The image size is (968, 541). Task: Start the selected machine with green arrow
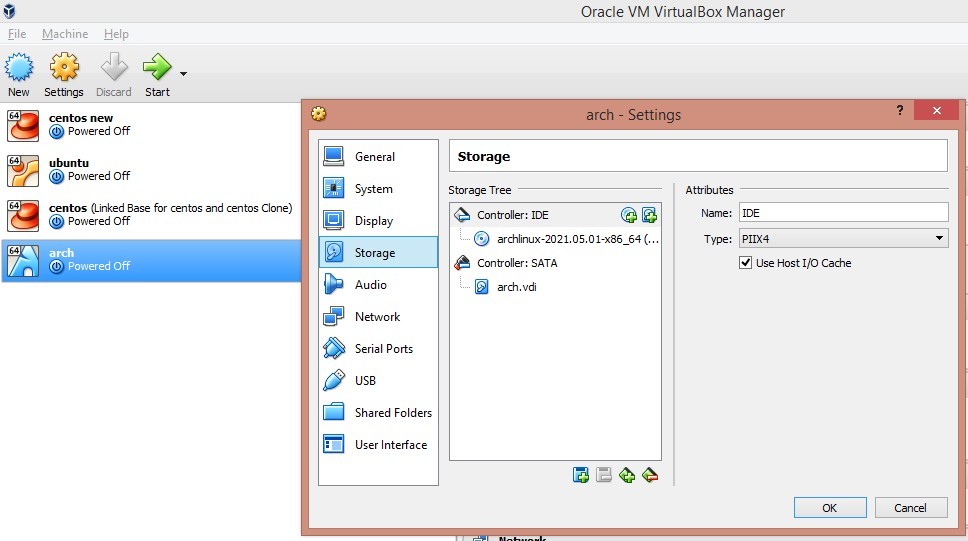157,75
